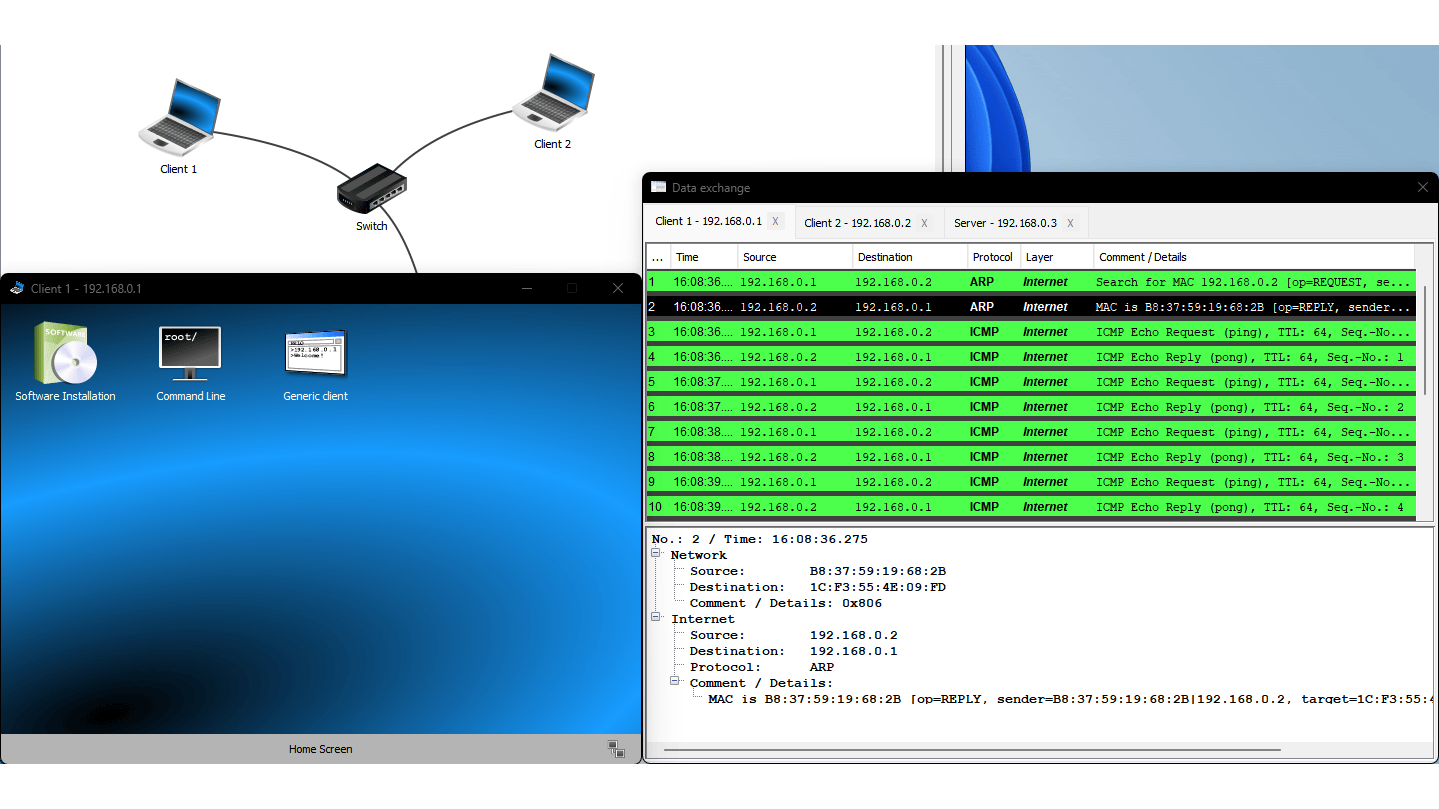
Task: Select the 'Protocol: ARP' tree line
Action: [761, 667]
